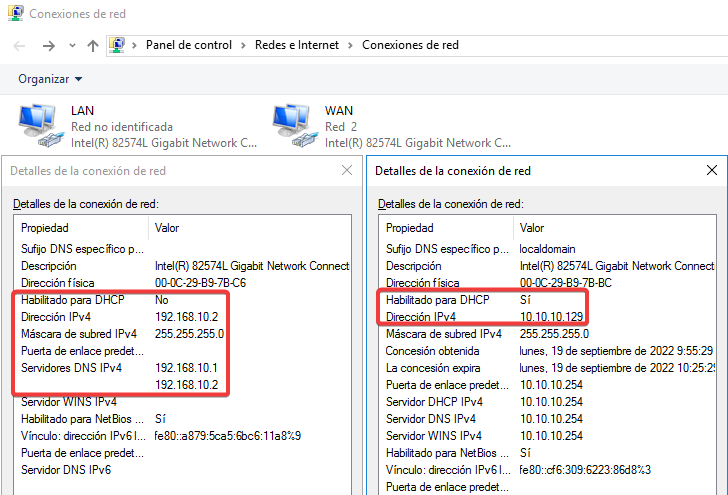Navigate to Panel de control breadcrumb
This screenshot has height=495, width=728.
coord(188,45)
